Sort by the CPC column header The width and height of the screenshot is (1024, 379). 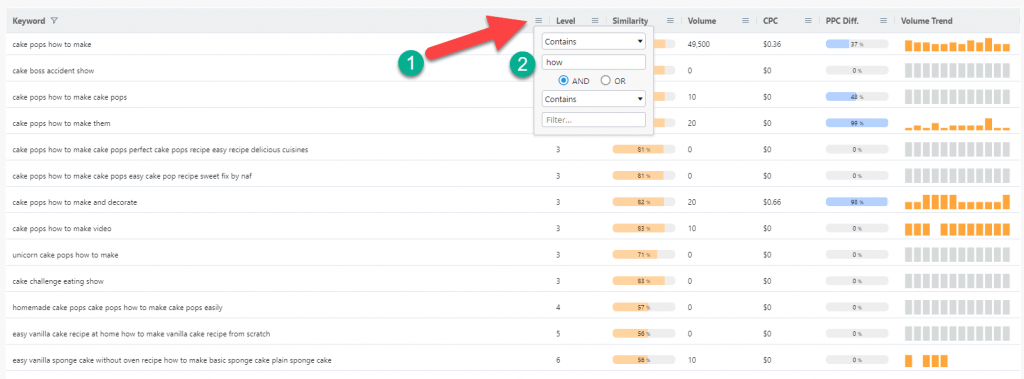coord(771,21)
